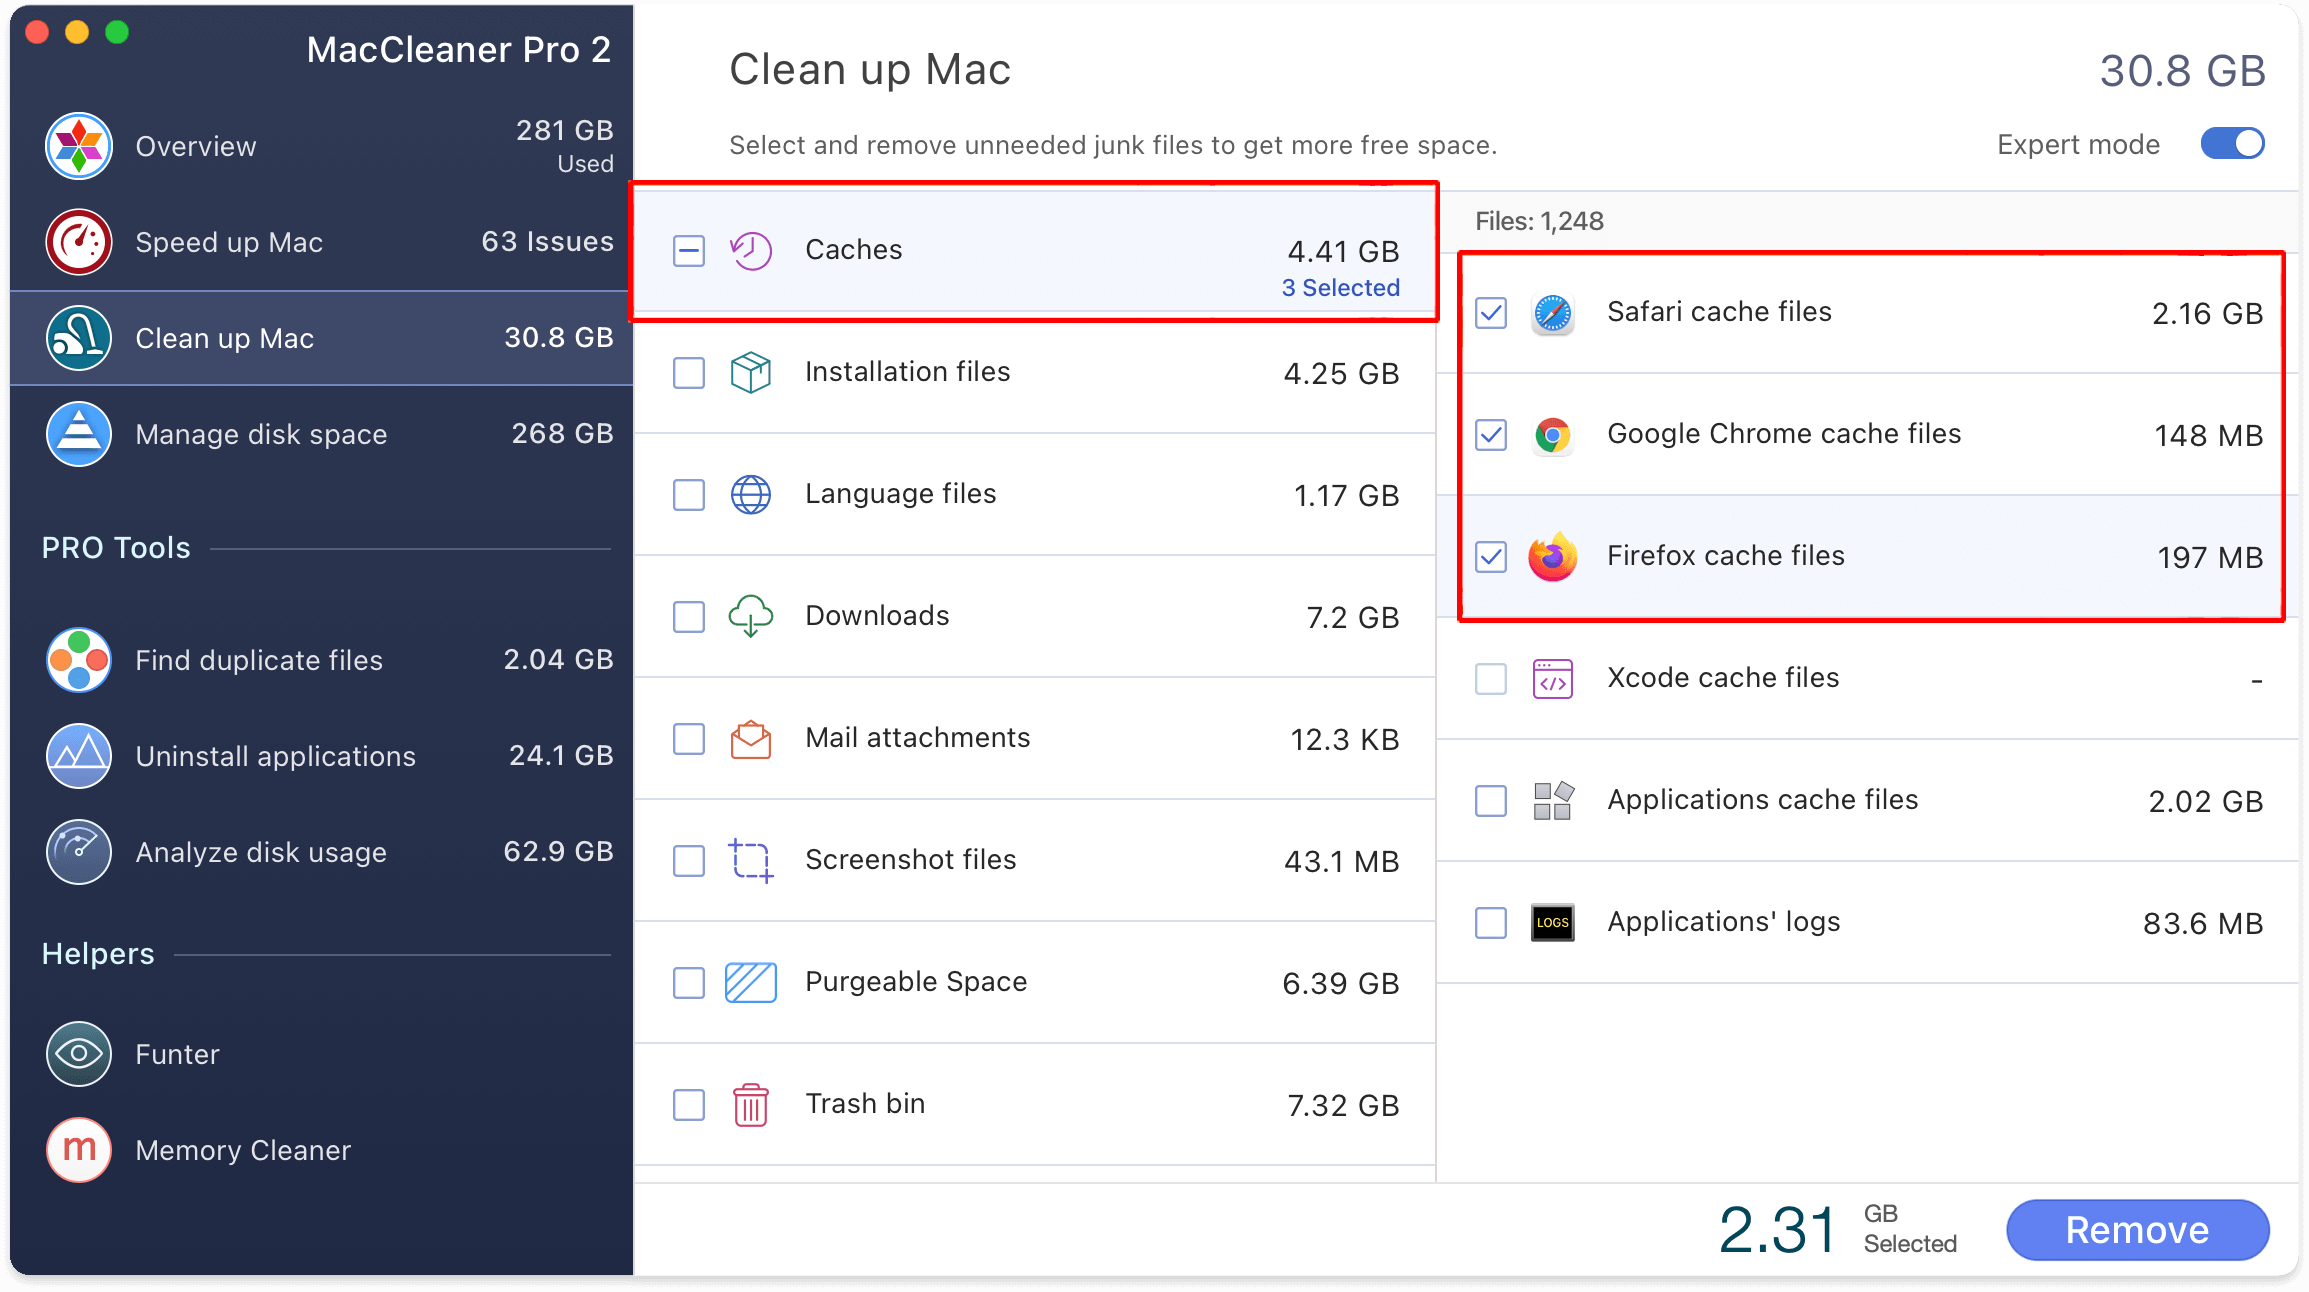This screenshot has height=1292, width=2309.
Task: Uncheck Firefox cache files checkbox
Action: coord(1491,557)
